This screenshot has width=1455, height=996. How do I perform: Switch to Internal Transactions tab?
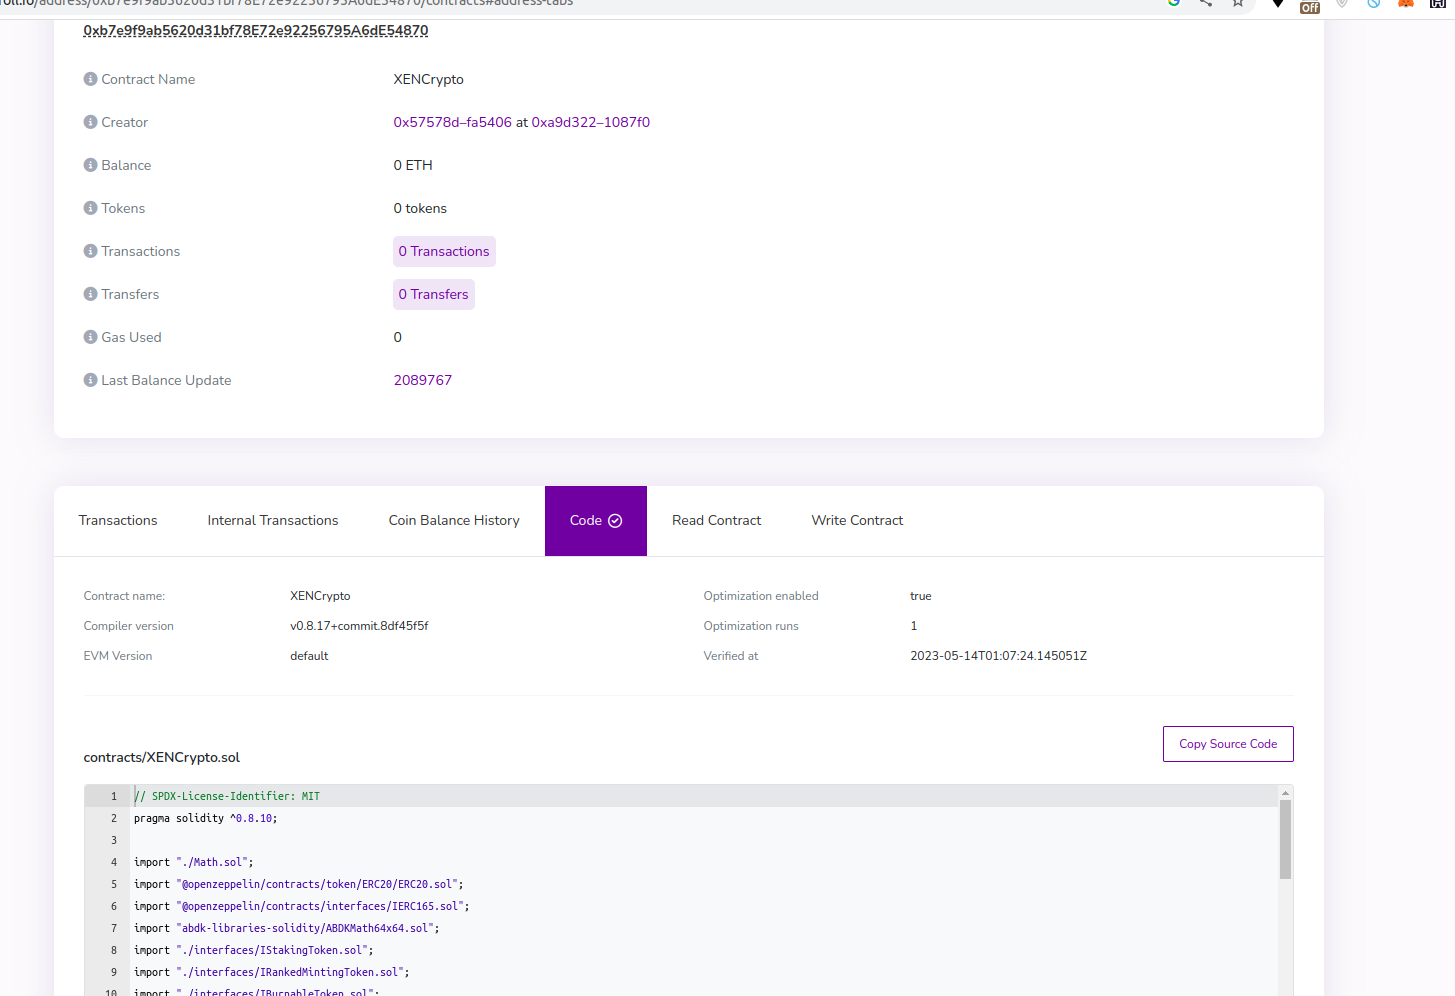click(273, 521)
